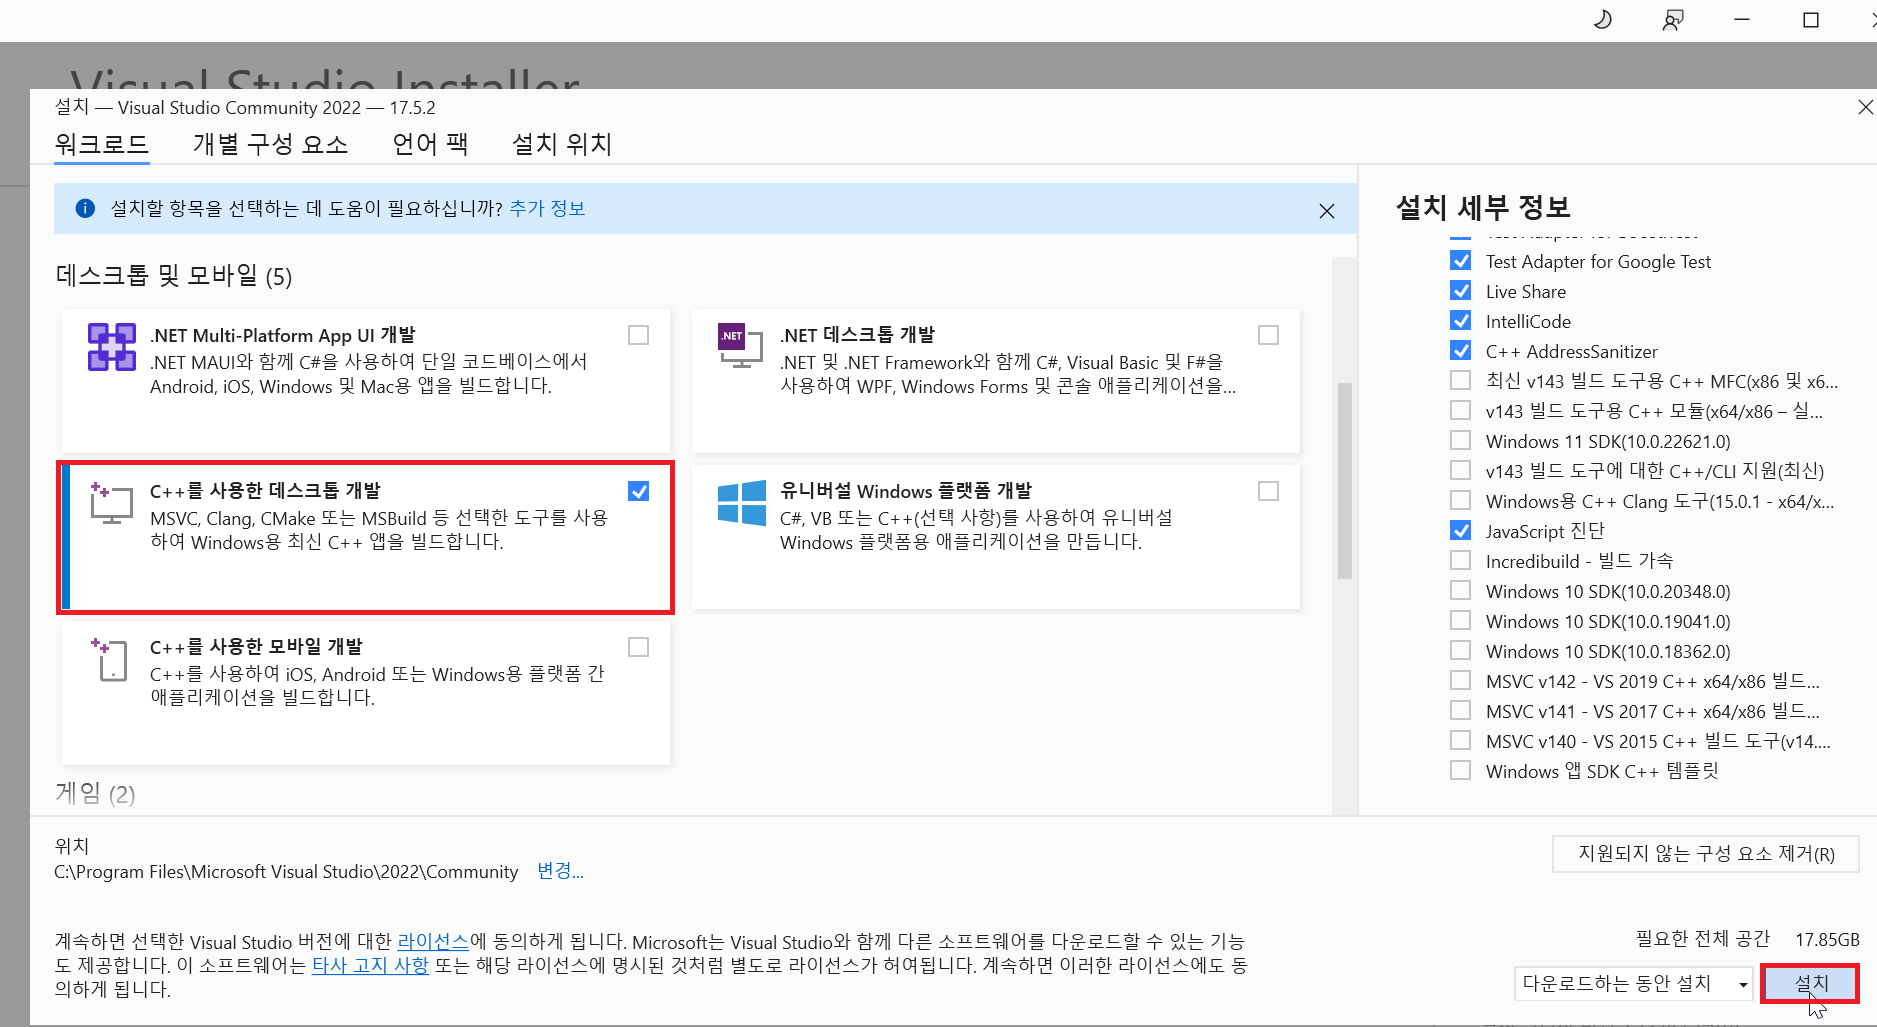Image resolution: width=1877 pixels, height=1027 pixels.
Task: Switch to the 워크로드 tab
Action: (101, 144)
